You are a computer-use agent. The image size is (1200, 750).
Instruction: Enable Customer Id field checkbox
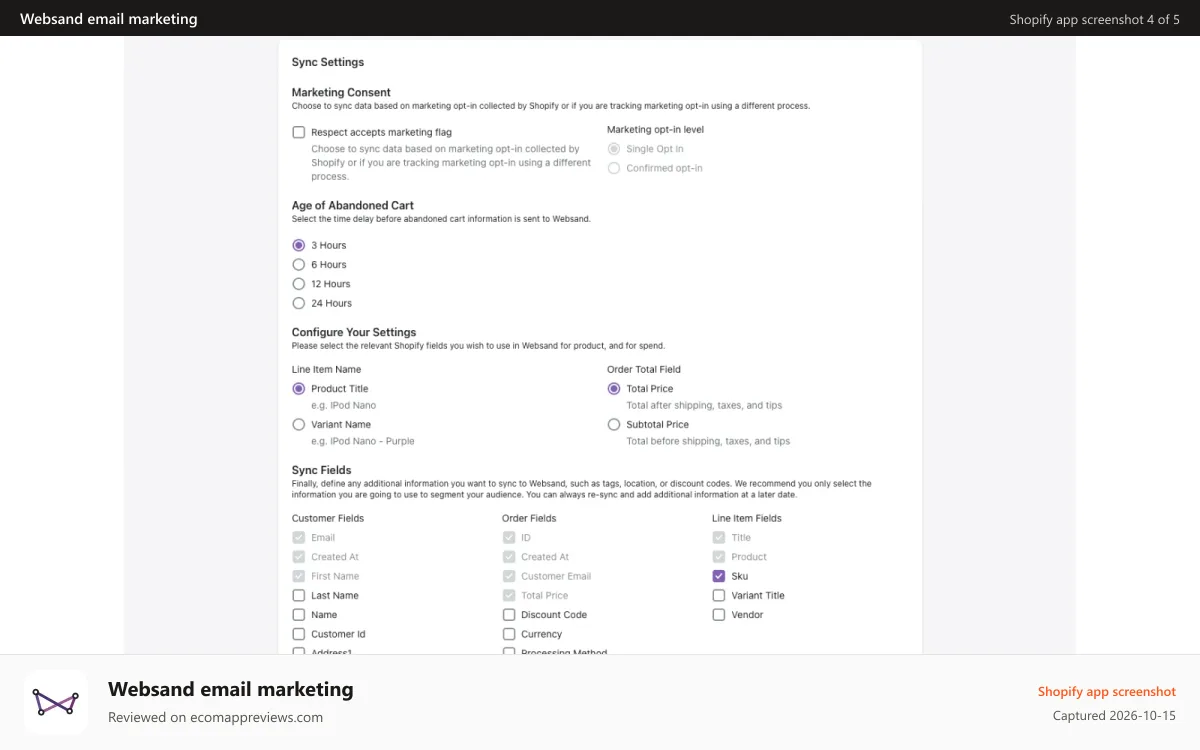298,634
